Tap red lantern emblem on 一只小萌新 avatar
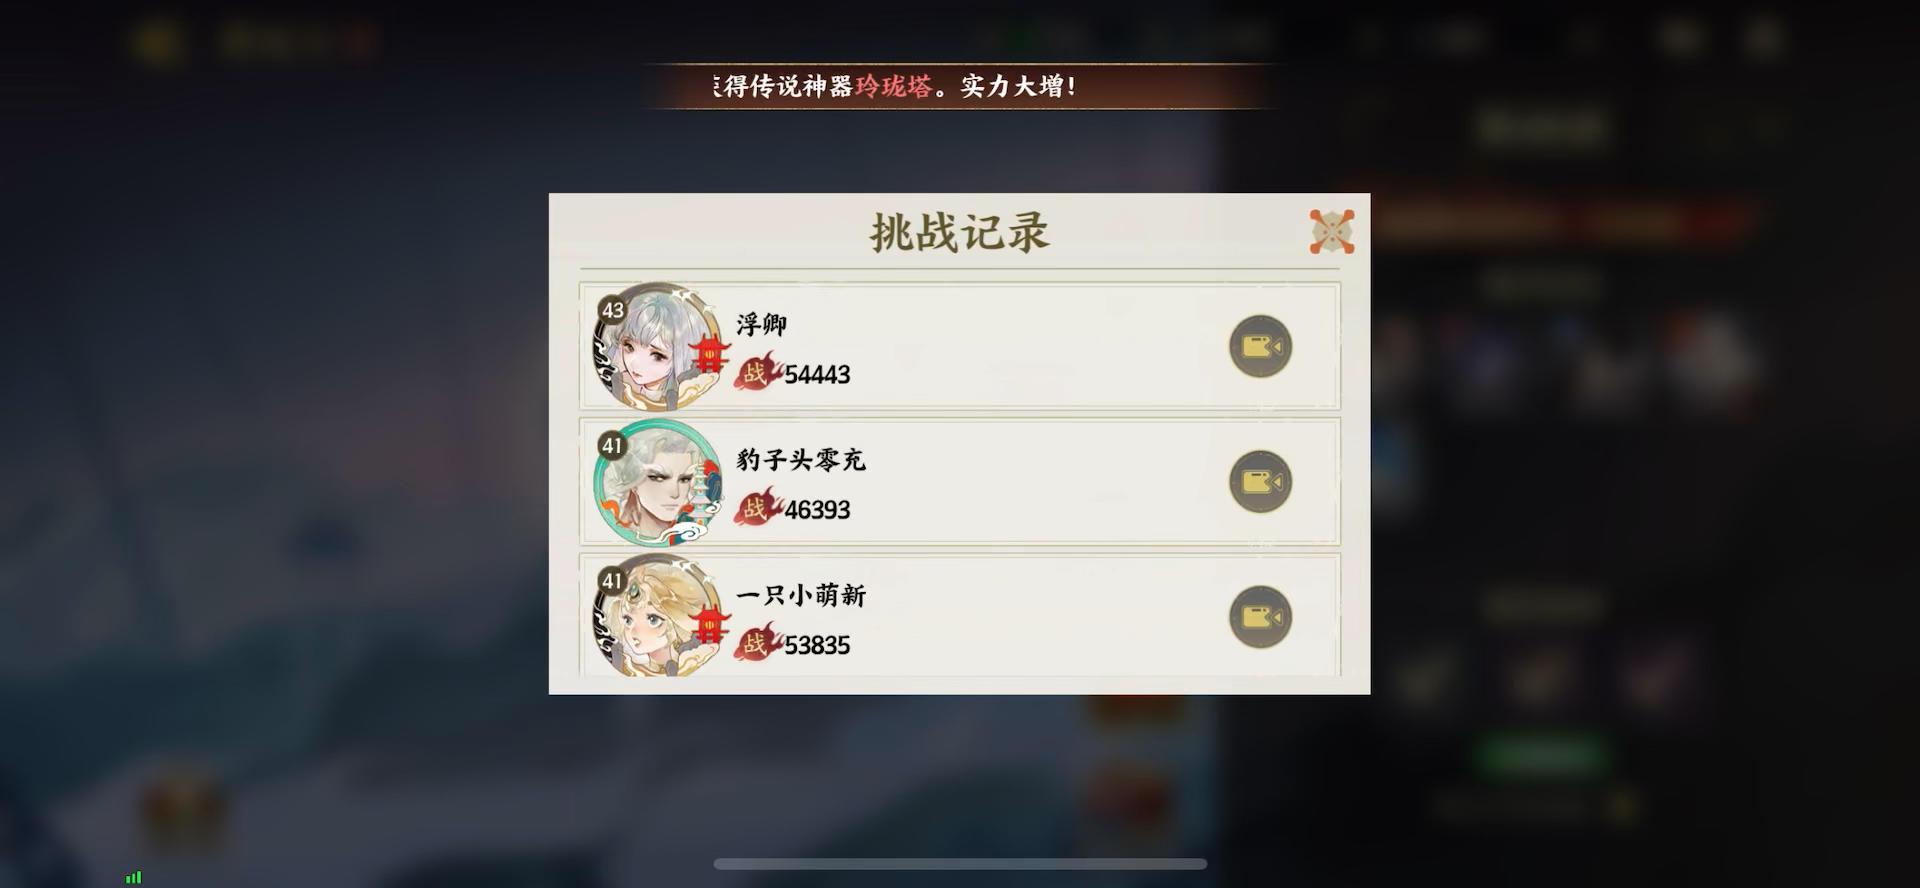1920x888 pixels. [x=709, y=625]
